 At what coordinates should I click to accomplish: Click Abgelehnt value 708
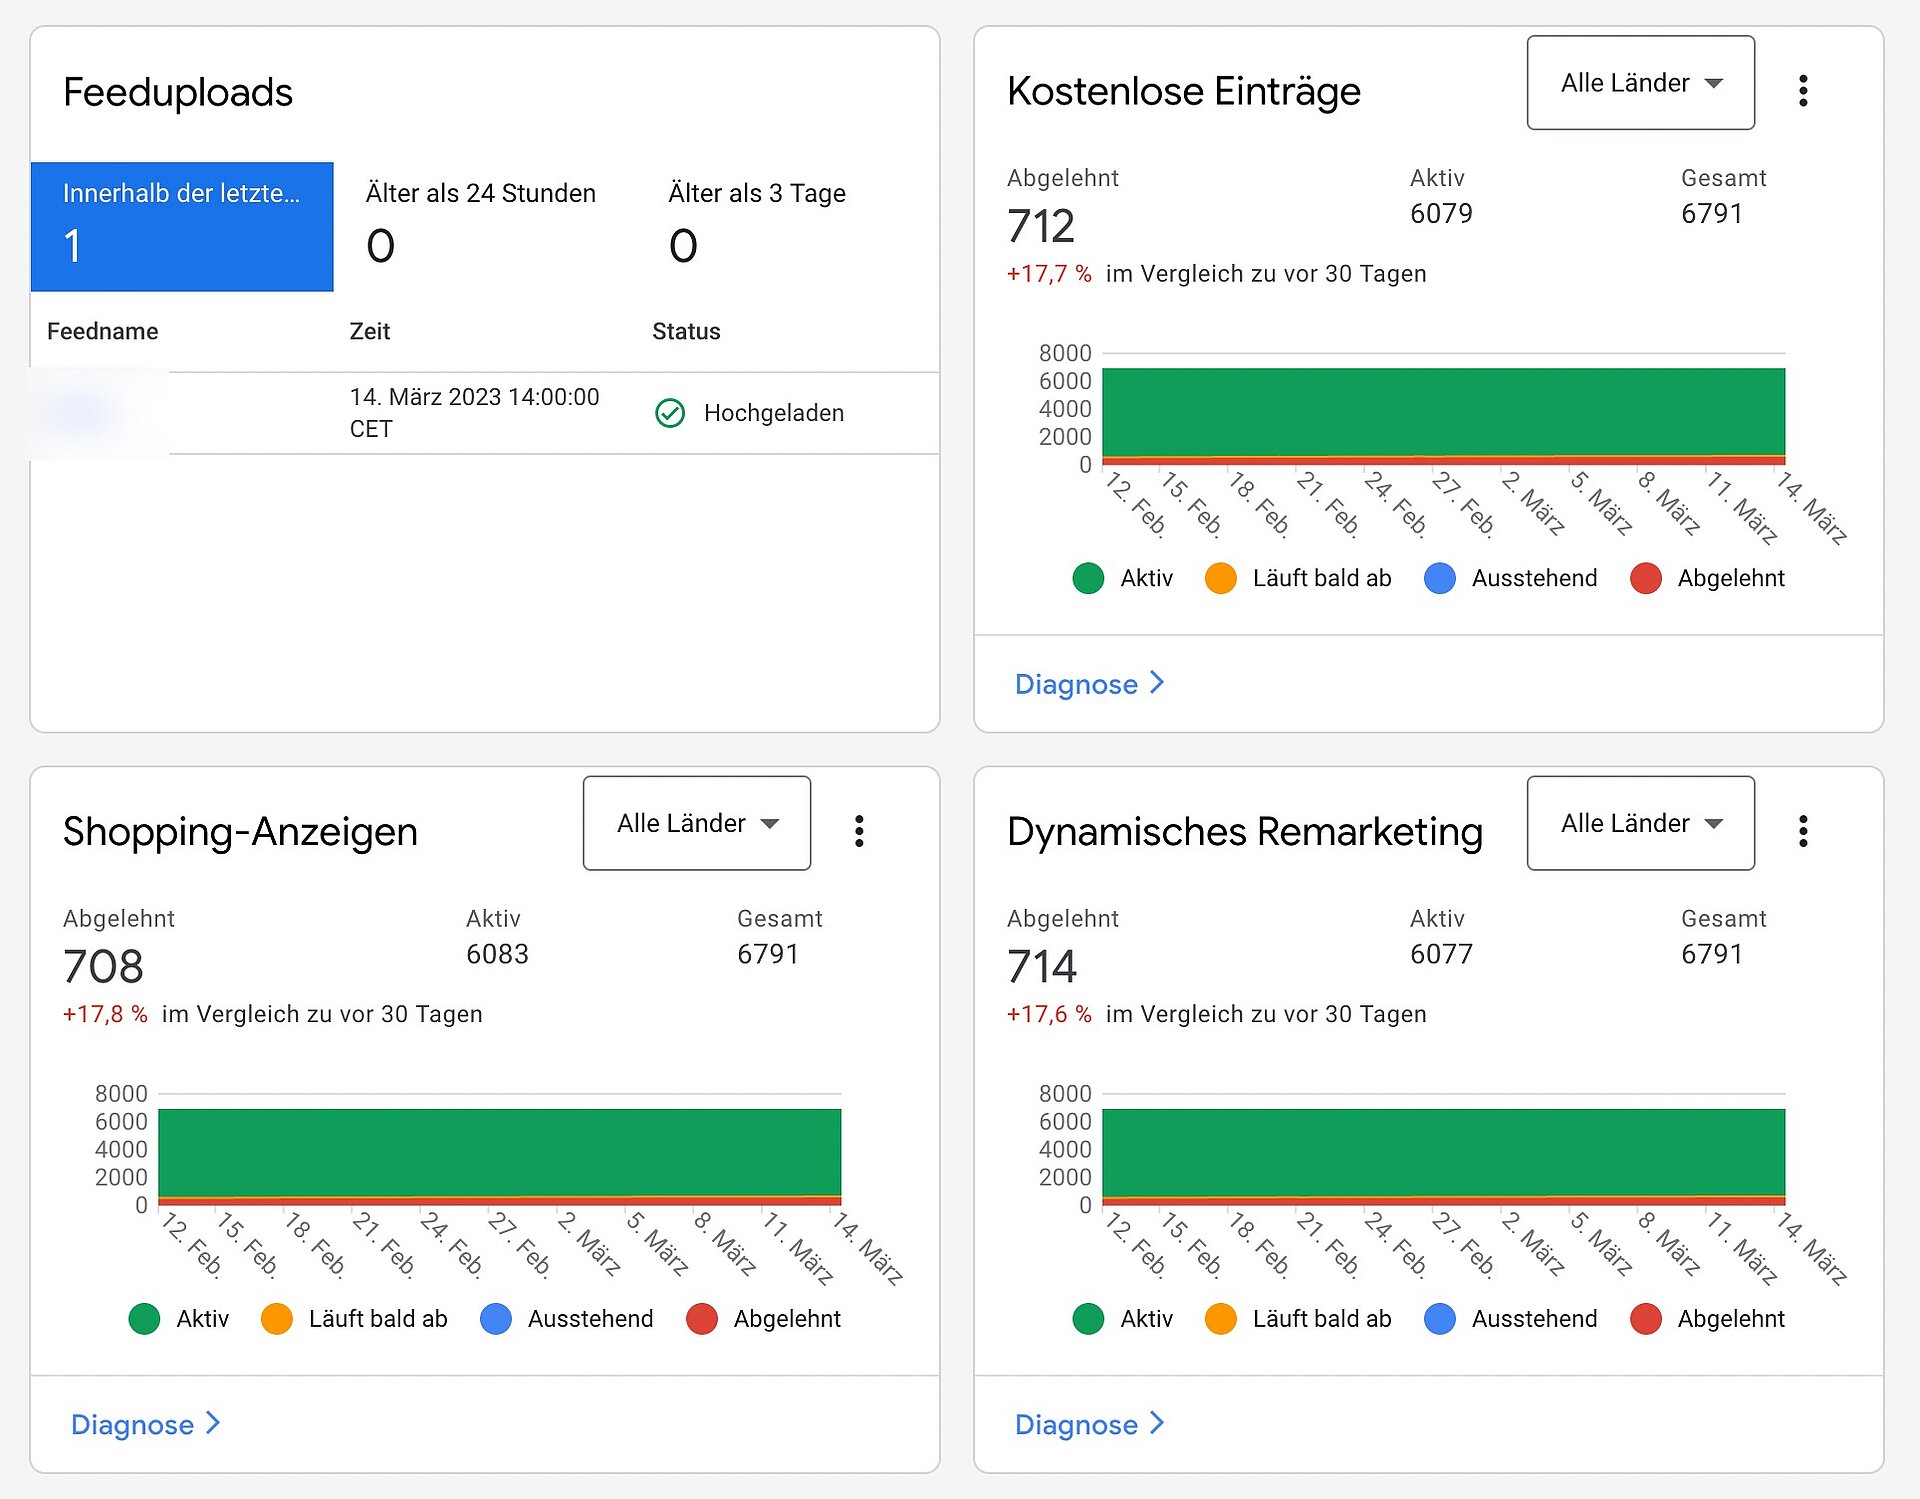click(103, 967)
